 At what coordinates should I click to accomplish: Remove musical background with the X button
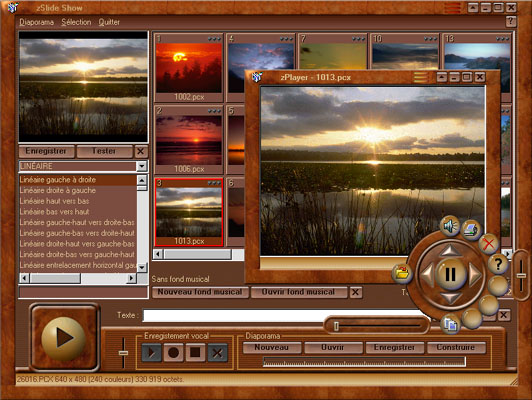pos(355,292)
